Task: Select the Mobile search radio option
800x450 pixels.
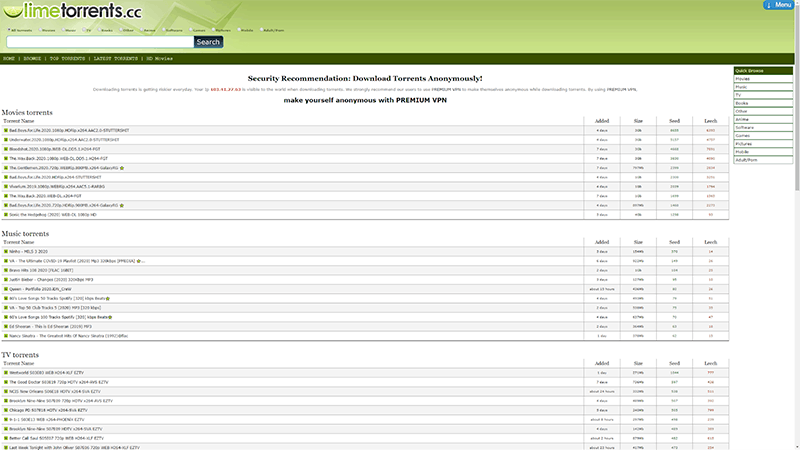Action: coord(239,30)
